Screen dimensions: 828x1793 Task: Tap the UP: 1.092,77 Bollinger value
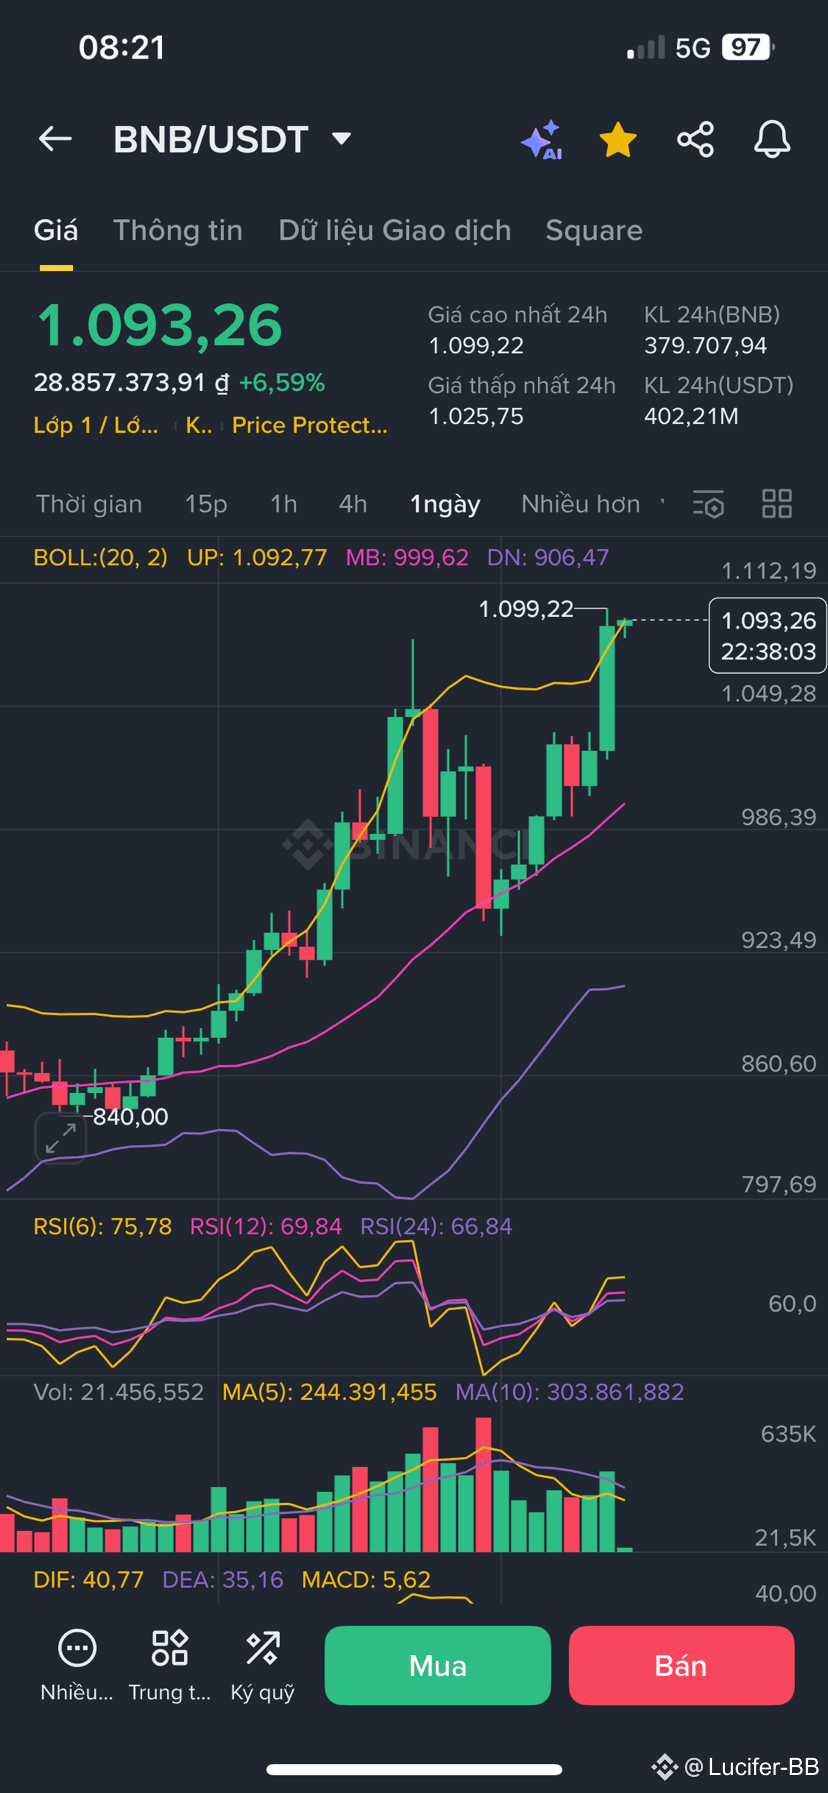pyautogui.click(x=257, y=558)
